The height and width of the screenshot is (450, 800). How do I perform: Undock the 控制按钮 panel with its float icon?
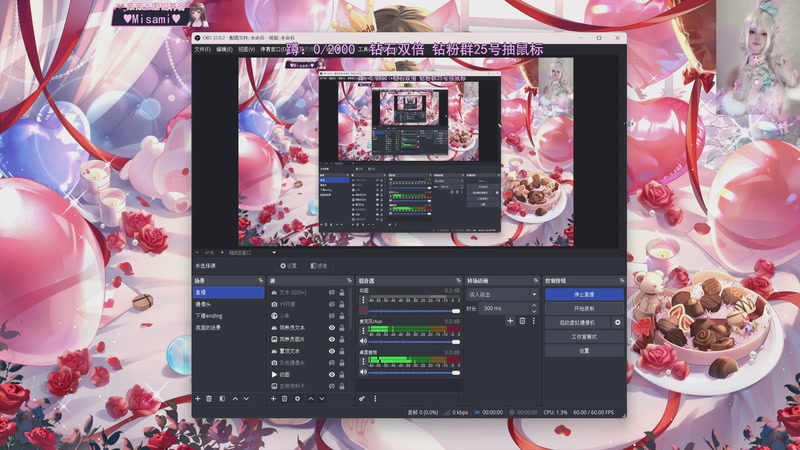tap(621, 281)
